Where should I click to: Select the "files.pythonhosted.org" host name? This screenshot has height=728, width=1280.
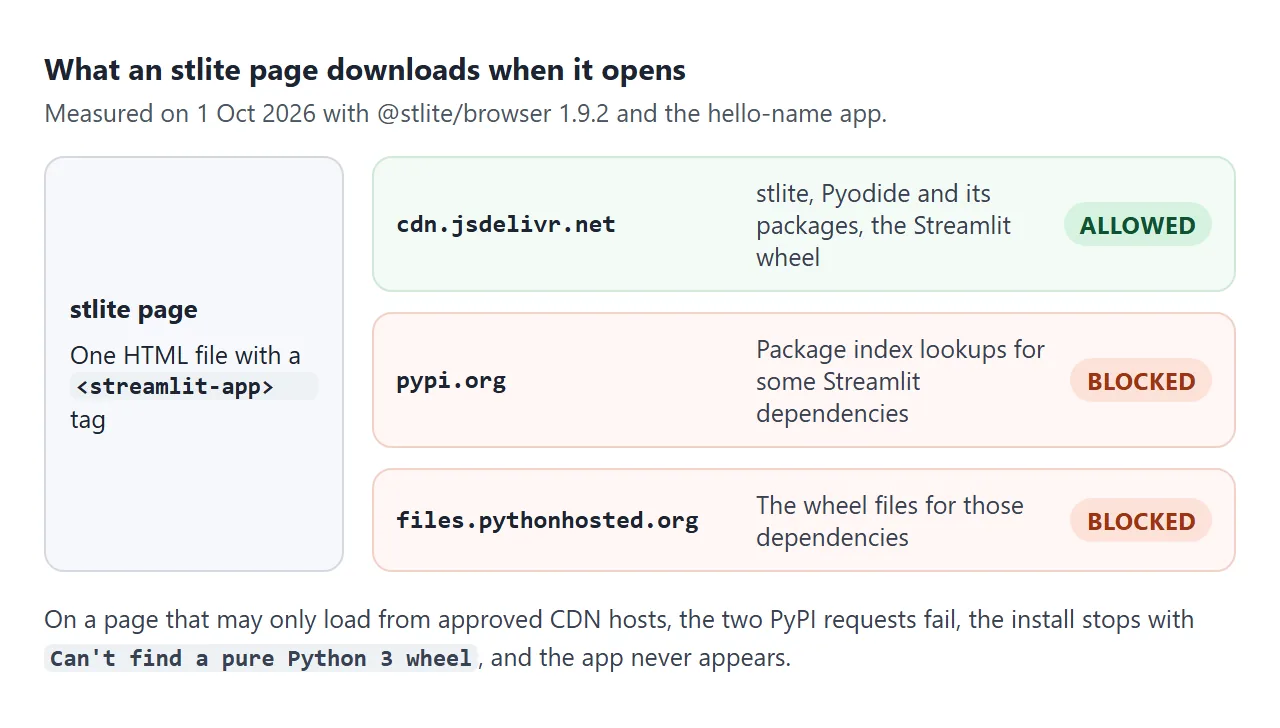point(547,521)
